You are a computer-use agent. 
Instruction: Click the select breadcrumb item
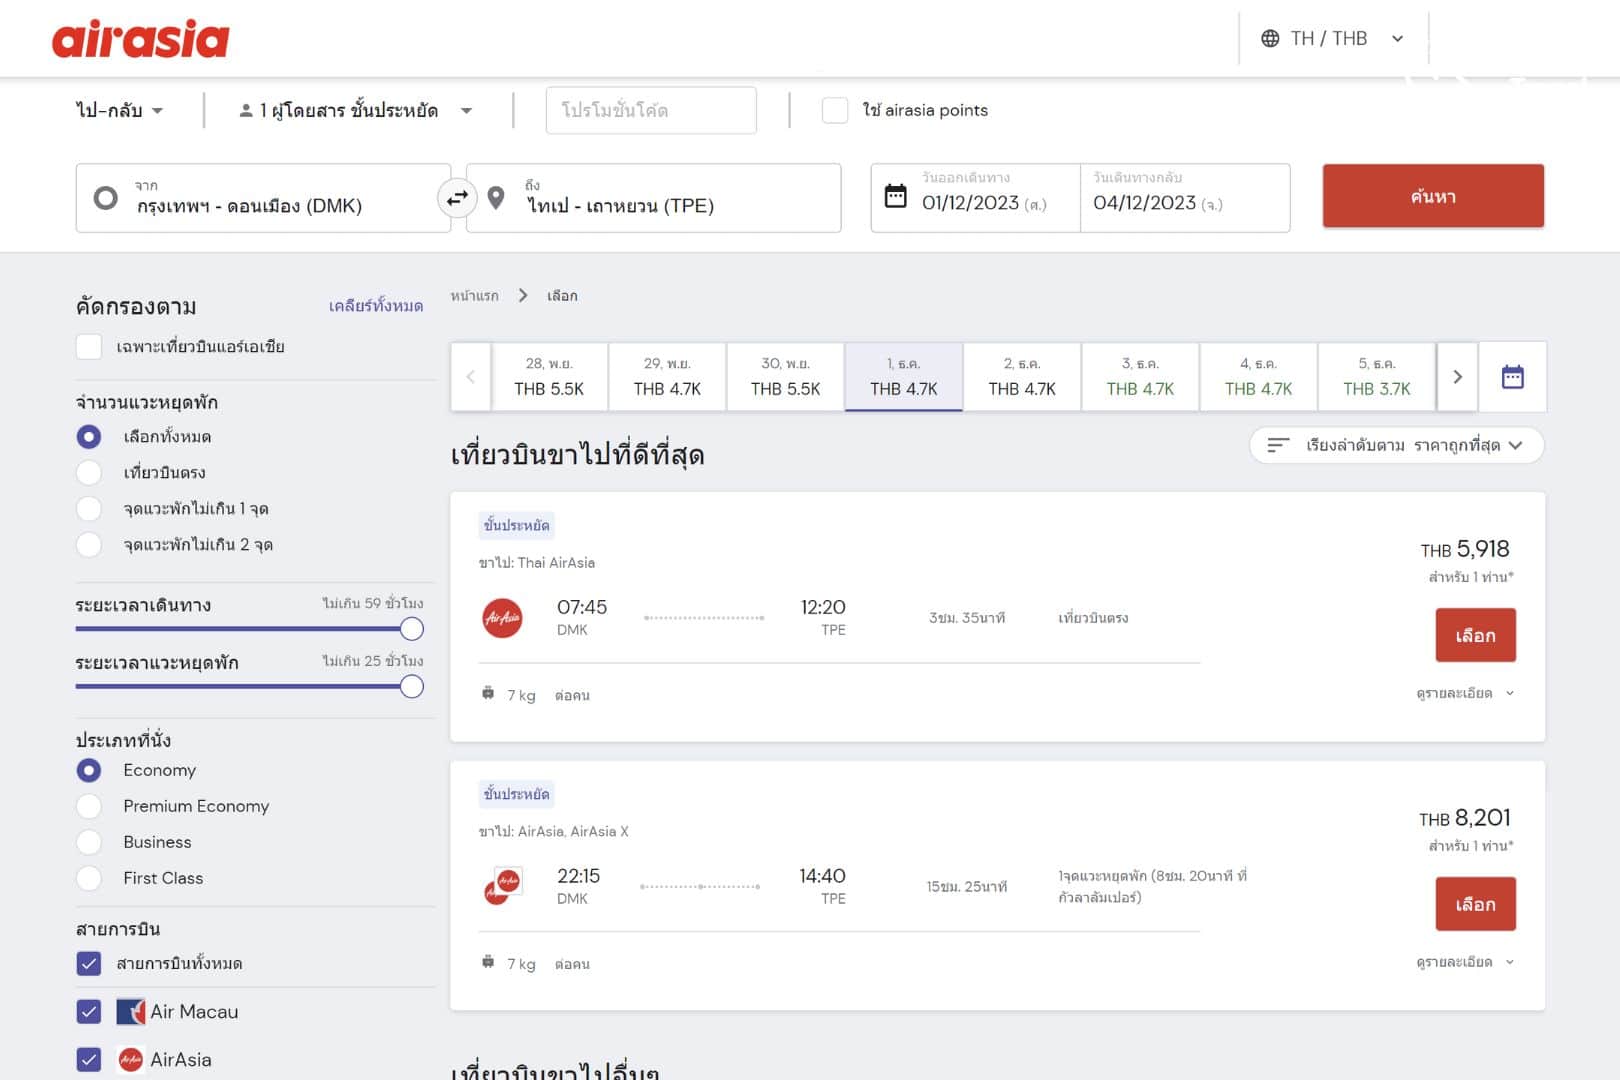[x=562, y=296]
